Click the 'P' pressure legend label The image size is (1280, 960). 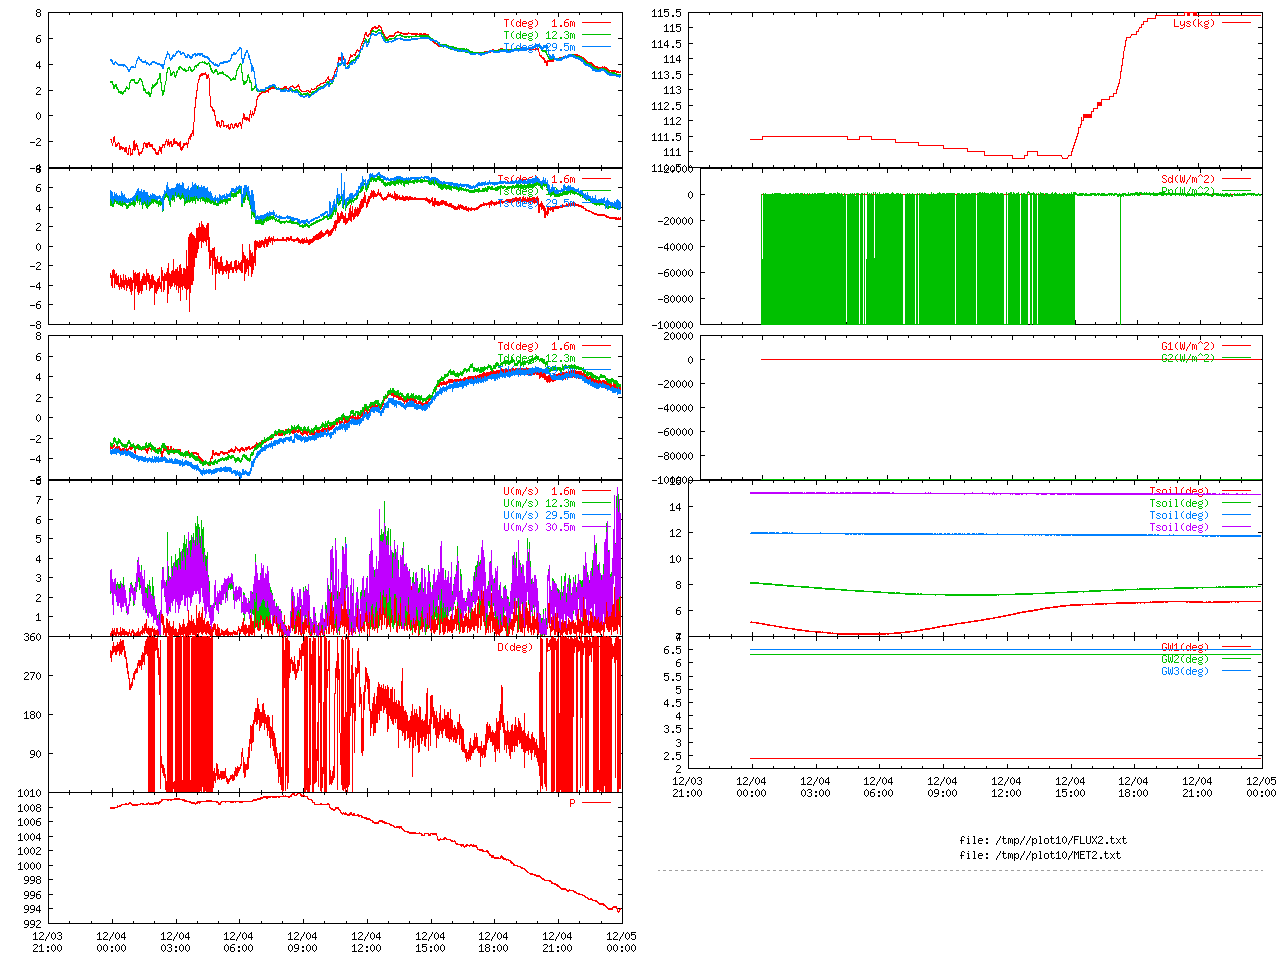573,803
